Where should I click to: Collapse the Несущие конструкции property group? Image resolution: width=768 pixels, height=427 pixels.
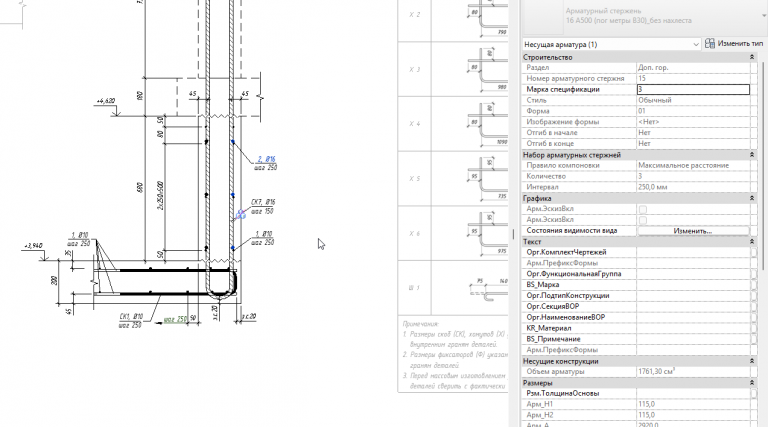[x=752, y=361]
